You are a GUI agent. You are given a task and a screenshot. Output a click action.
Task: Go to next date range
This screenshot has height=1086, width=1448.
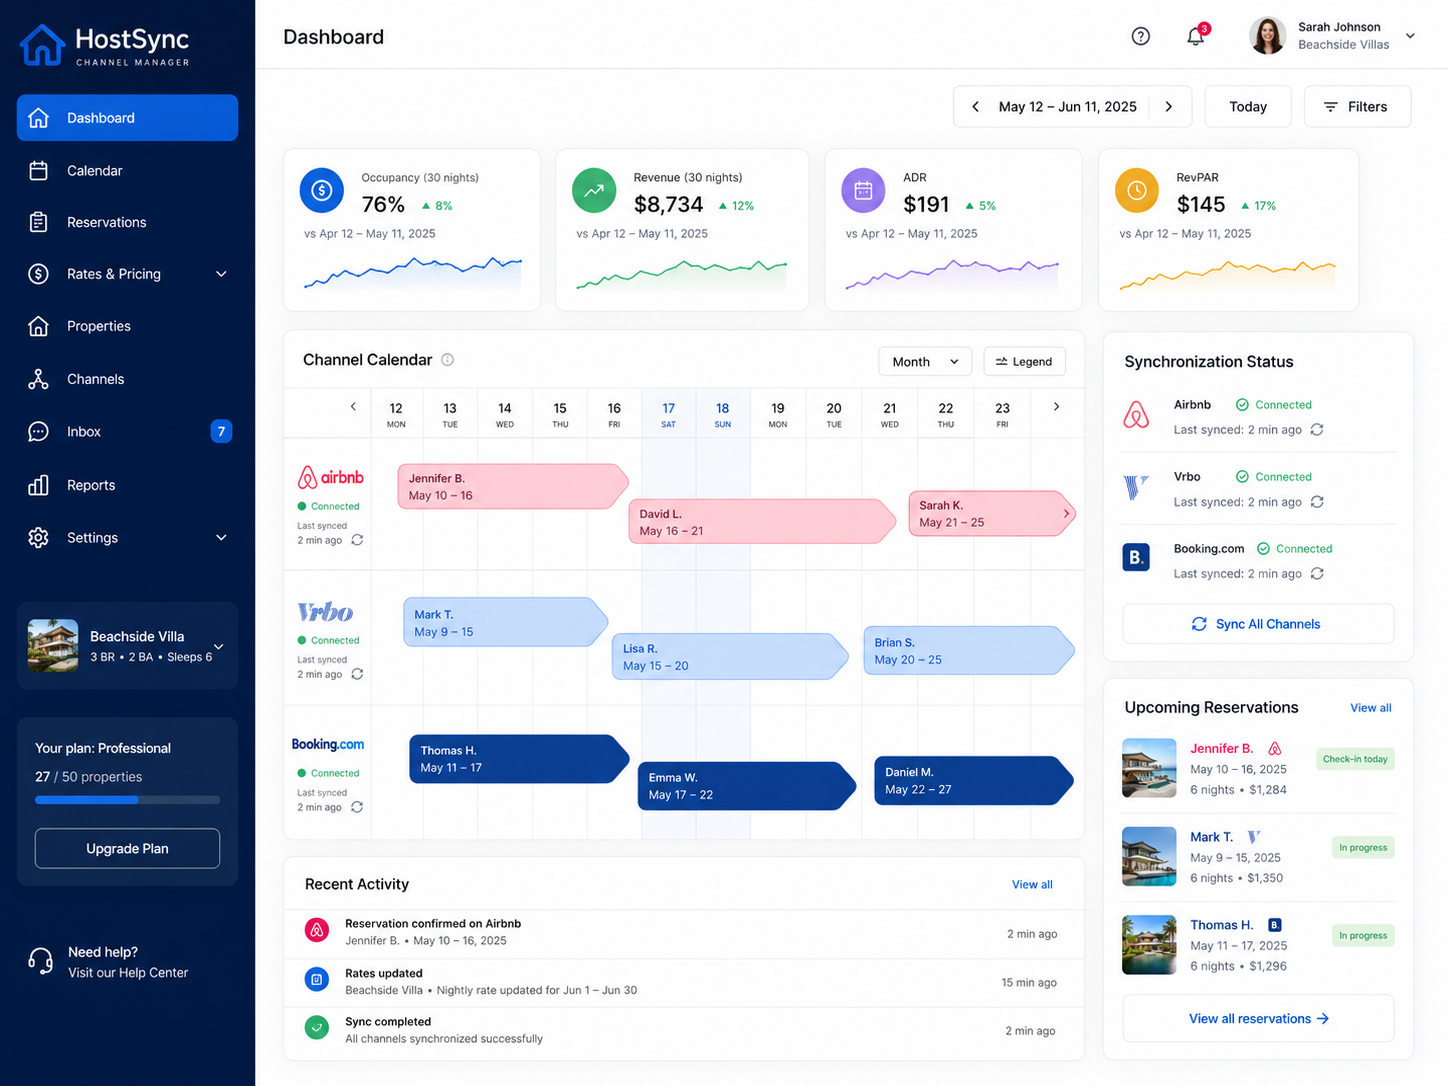pos(1169,107)
